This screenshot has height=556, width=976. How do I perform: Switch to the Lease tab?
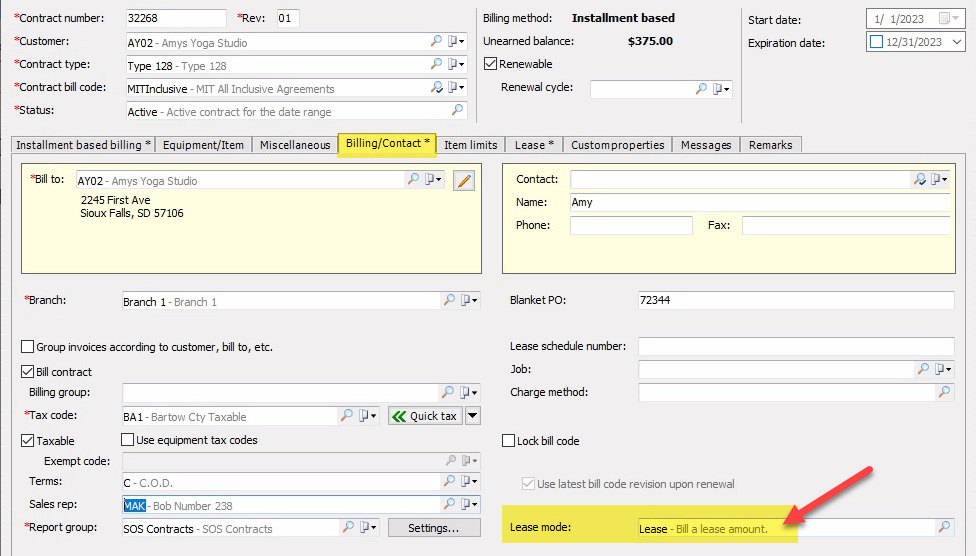point(534,145)
